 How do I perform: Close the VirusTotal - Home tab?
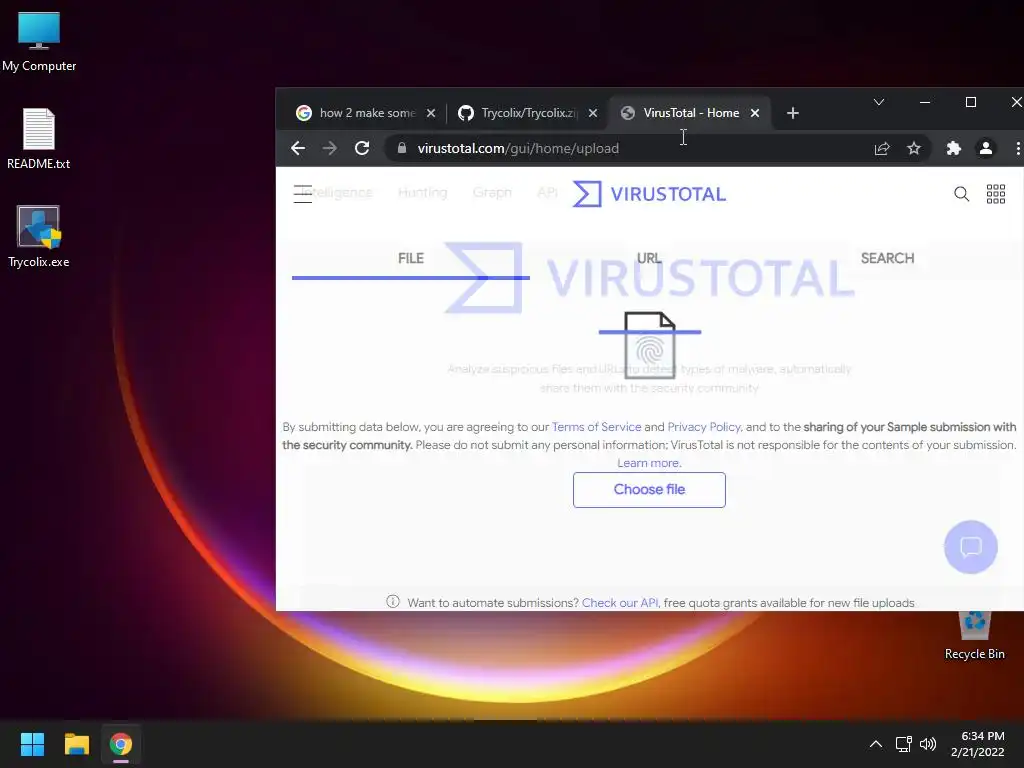coord(755,113)
